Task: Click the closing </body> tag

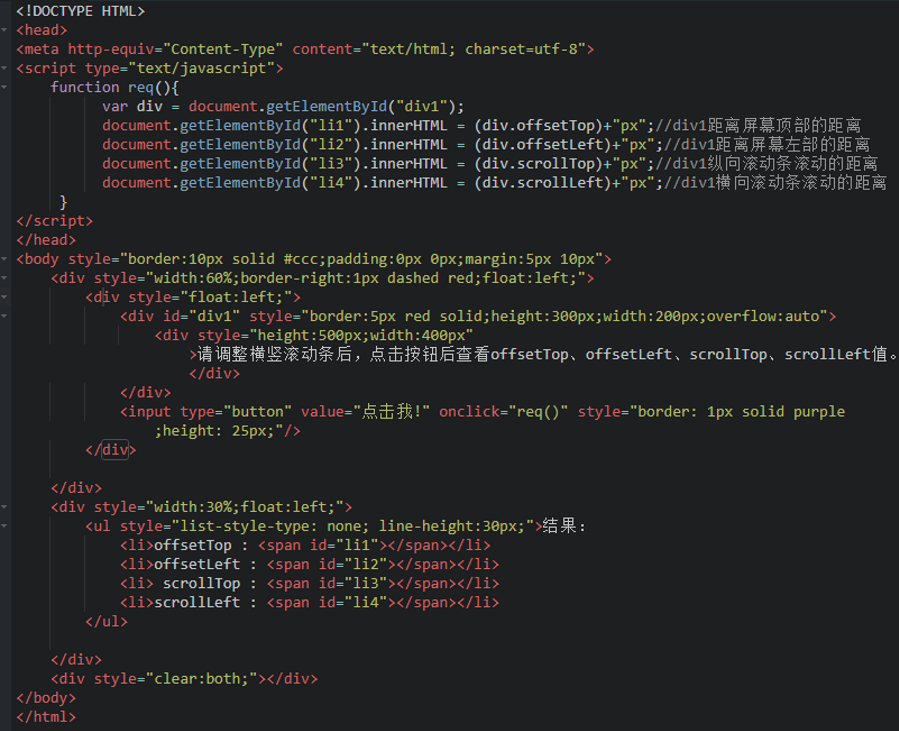Action: click(46, 698)
